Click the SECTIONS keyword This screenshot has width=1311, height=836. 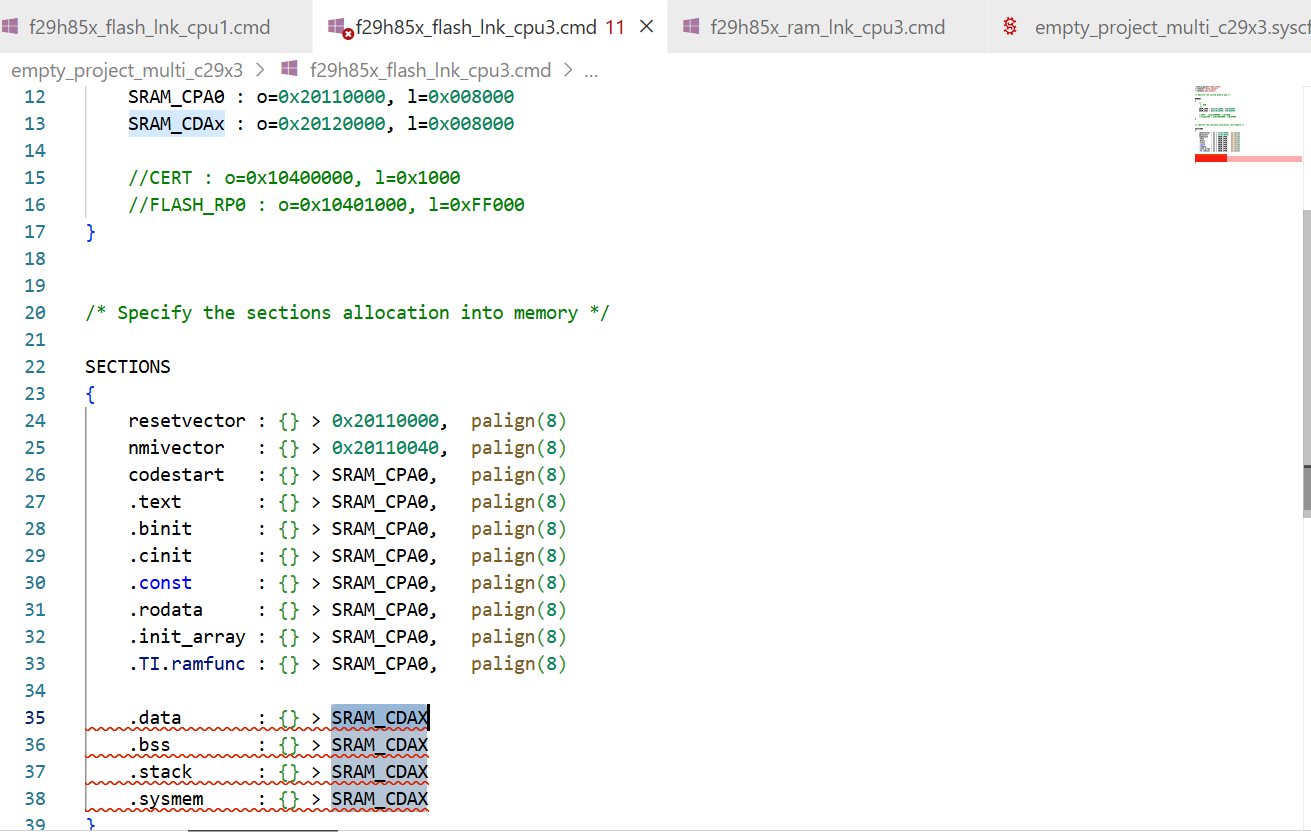(x=128, y=366)
